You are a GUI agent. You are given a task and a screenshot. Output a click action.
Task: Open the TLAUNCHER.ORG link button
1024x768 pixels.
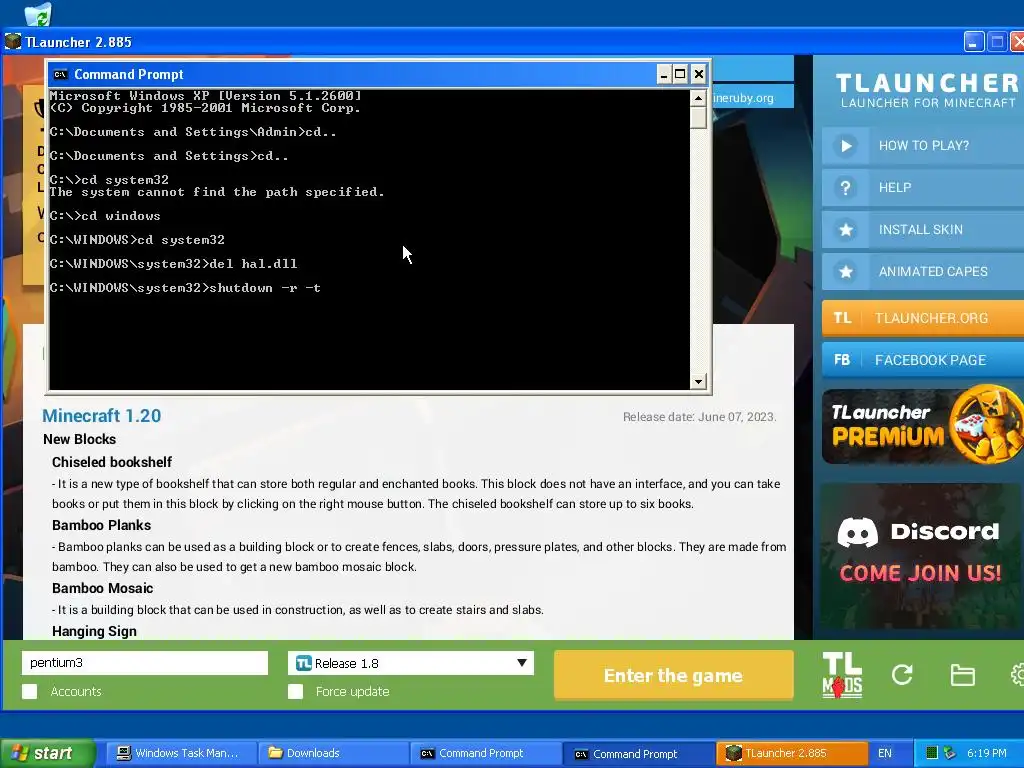coord(923,318)
